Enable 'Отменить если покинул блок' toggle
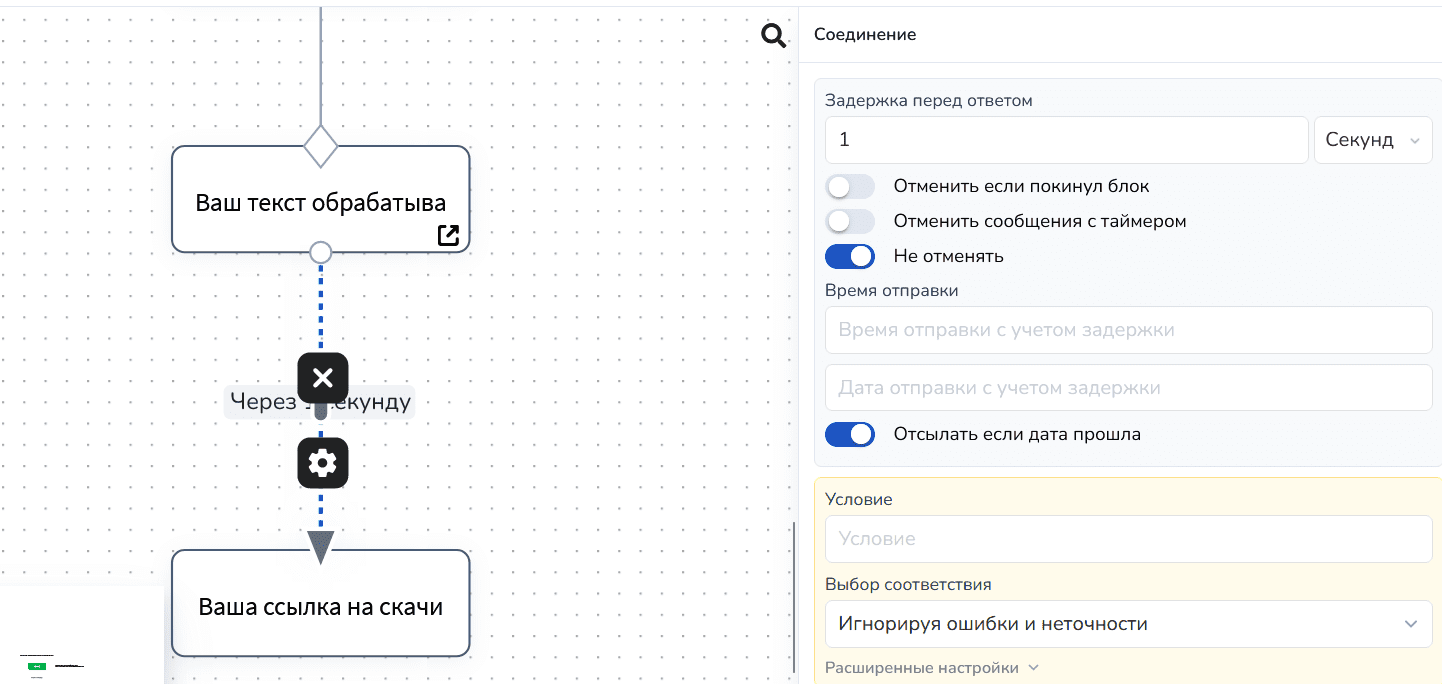The width and height of the screenshot is (1442, 684). pyautogui.click(x=849, y=186)
